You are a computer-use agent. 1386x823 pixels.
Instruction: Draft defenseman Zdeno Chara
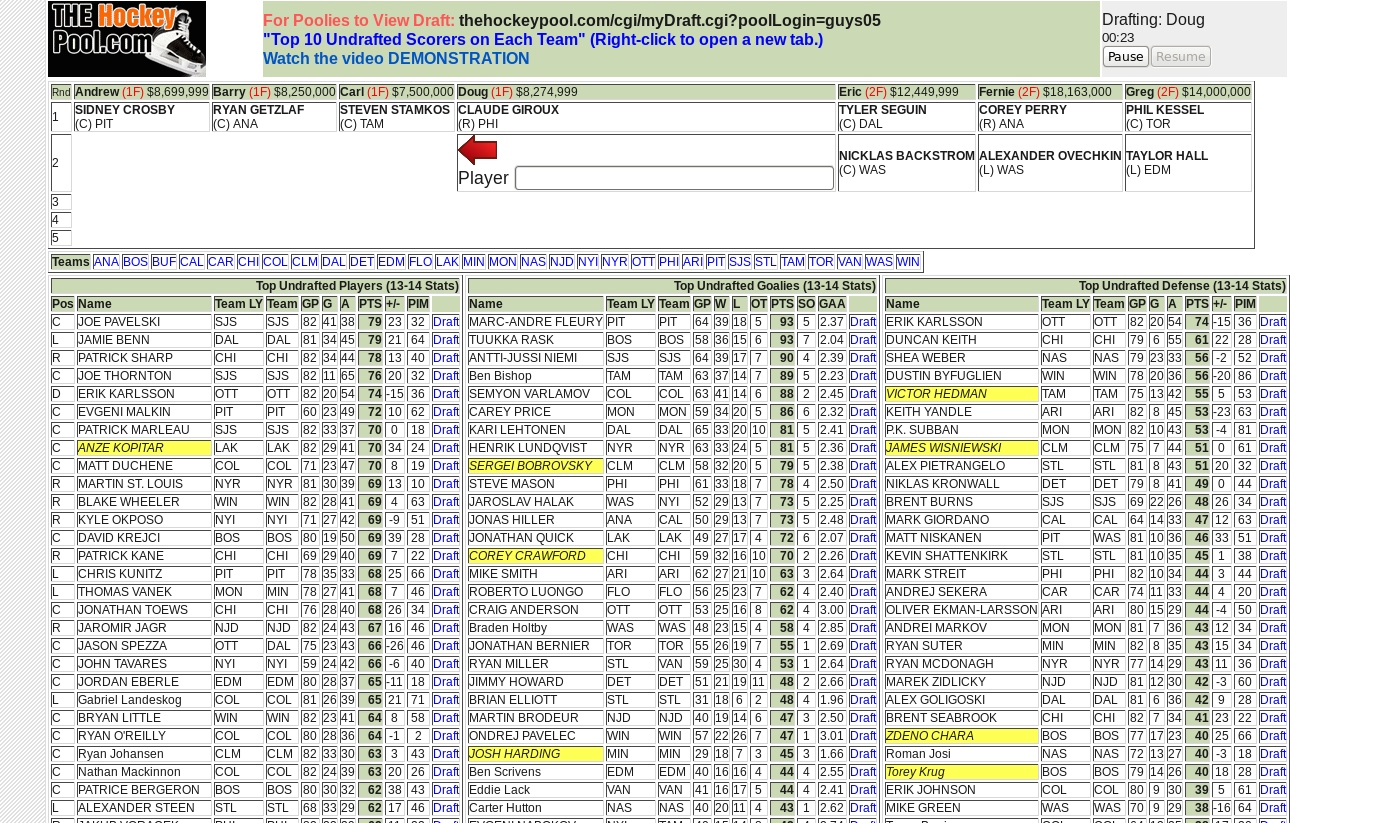click(1273, 736)
